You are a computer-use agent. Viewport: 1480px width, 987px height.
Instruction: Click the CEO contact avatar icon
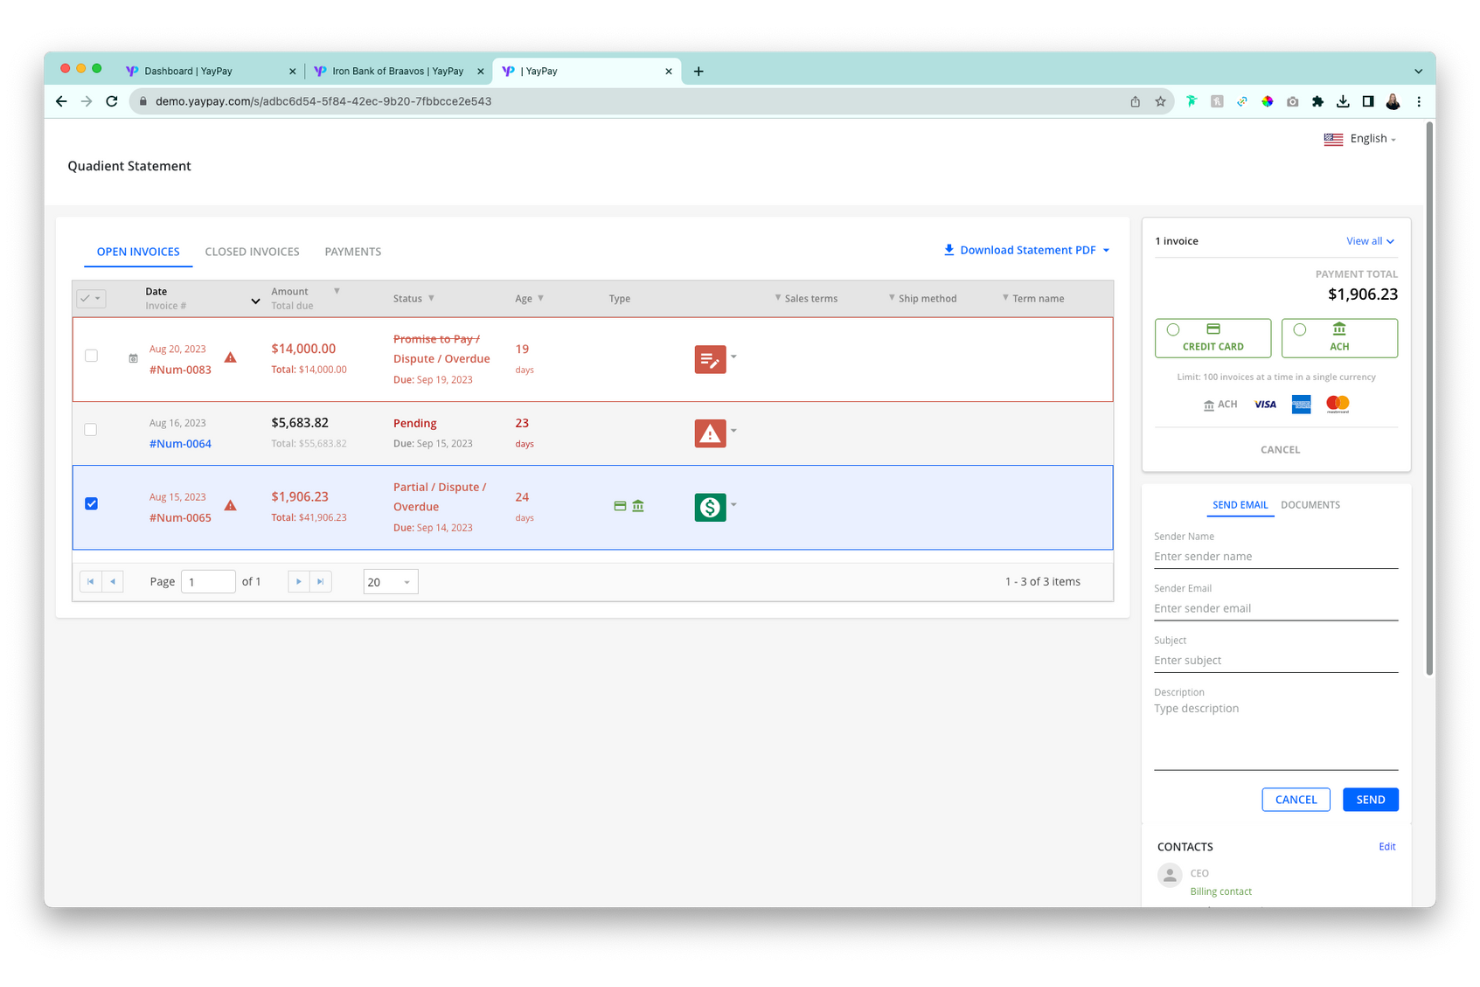[x=1169, y=874]
